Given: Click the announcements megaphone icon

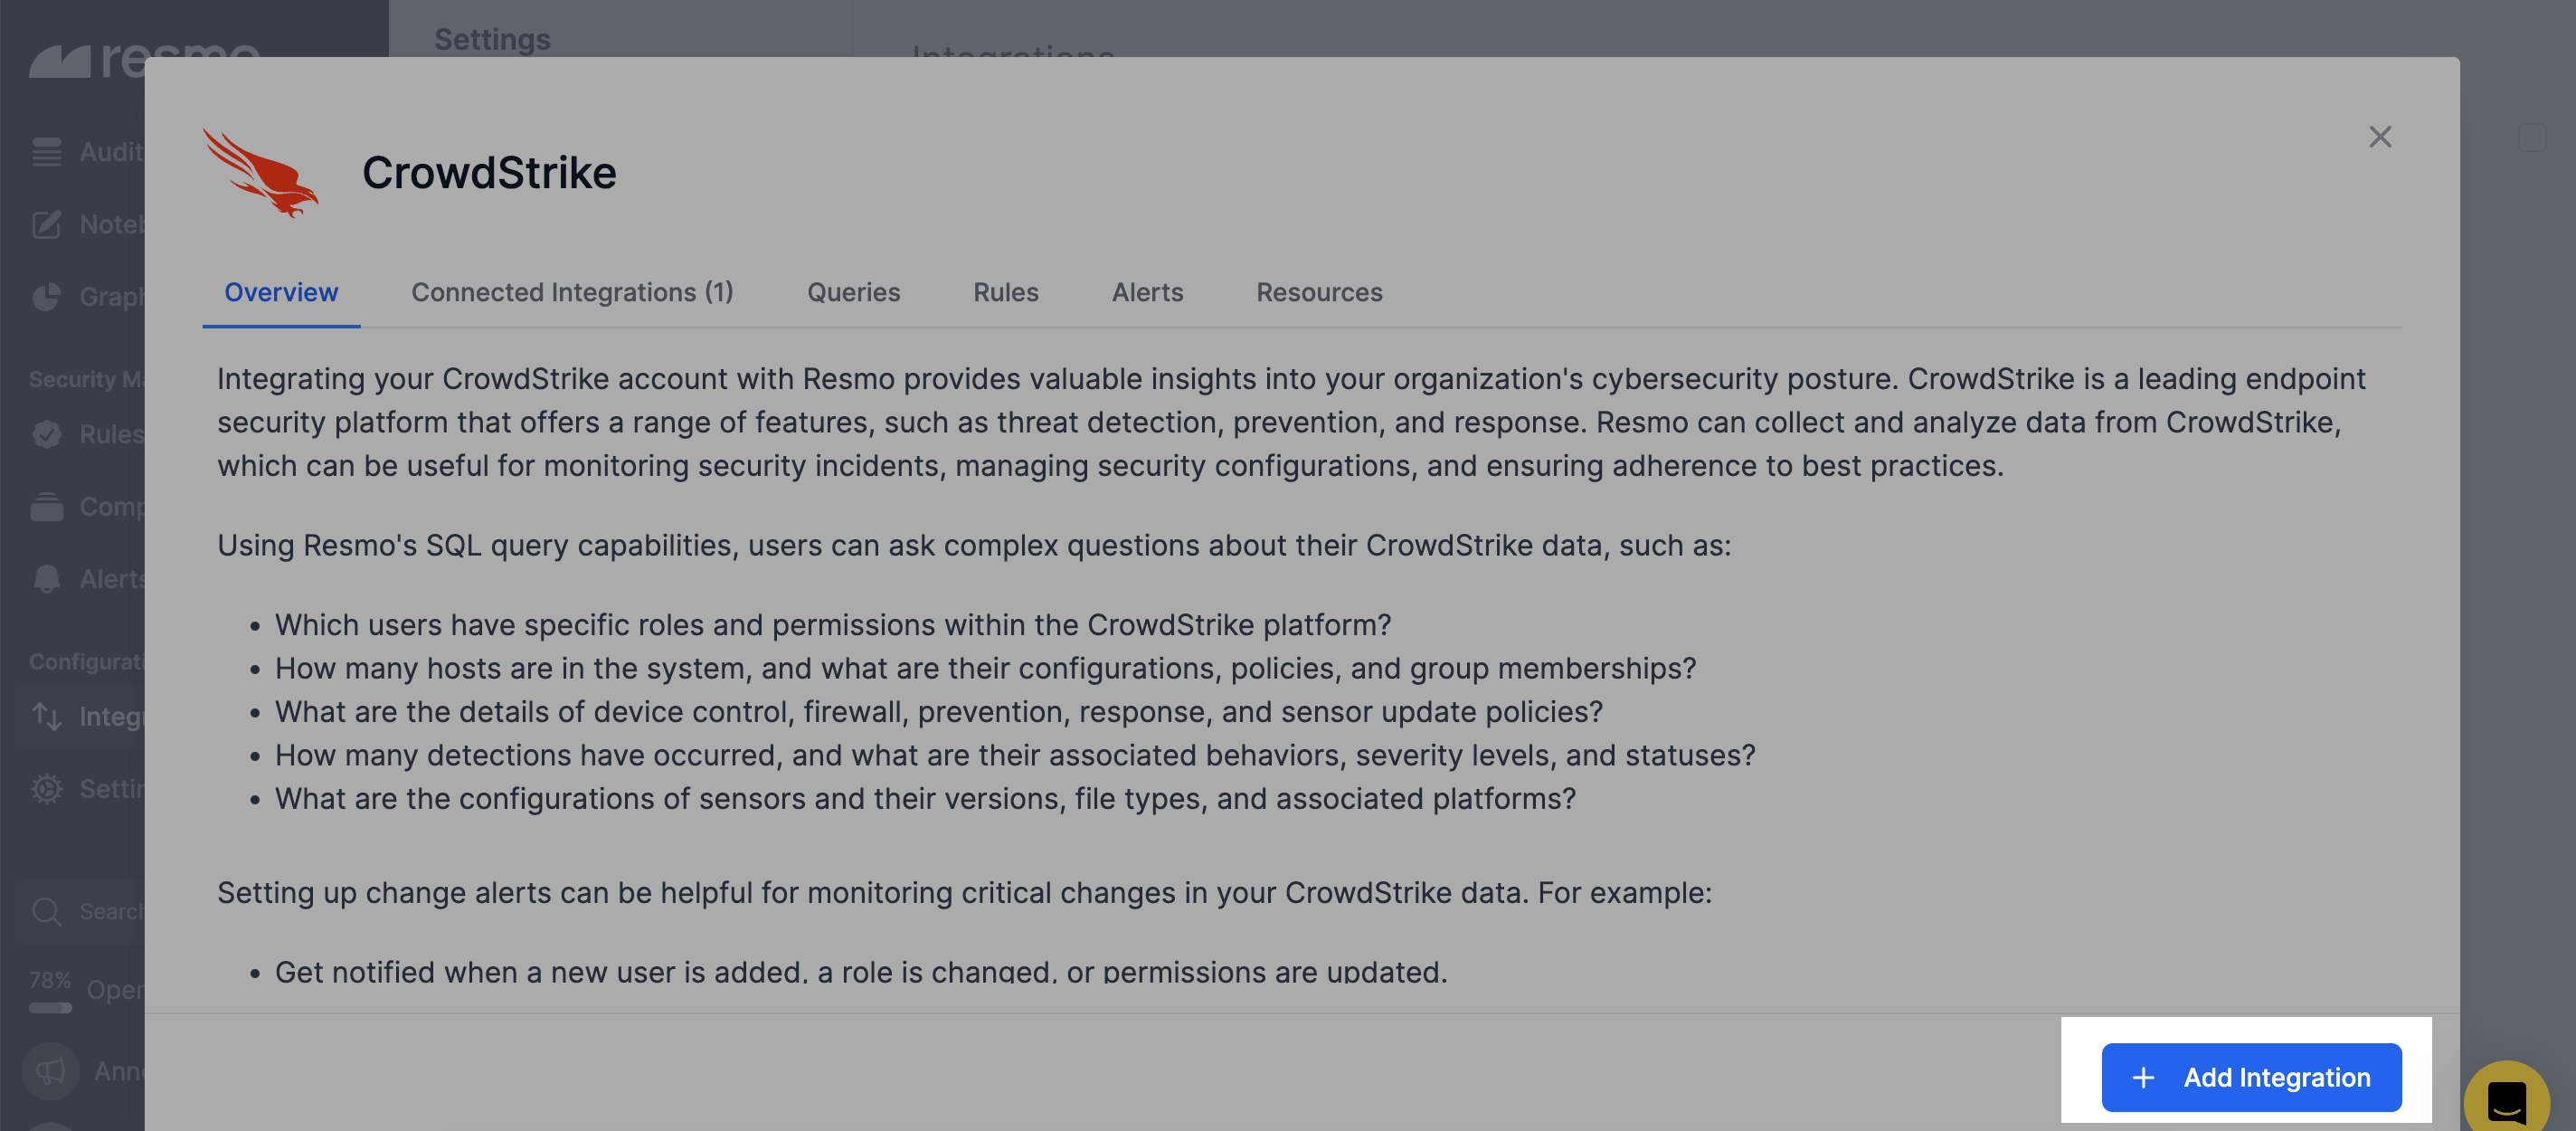Looking at the screenshot, I should pos(50,1071).
